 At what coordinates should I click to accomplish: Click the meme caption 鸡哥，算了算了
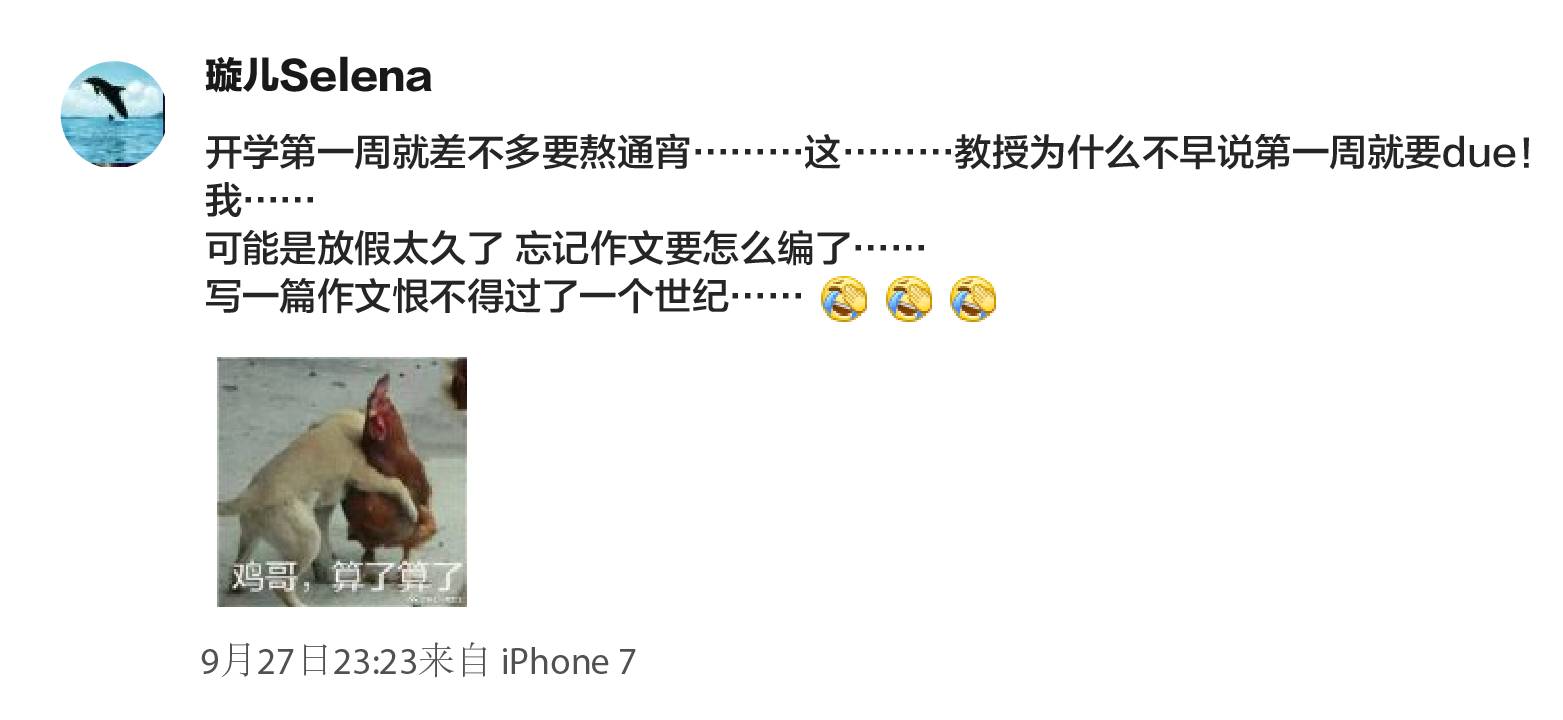348,576
